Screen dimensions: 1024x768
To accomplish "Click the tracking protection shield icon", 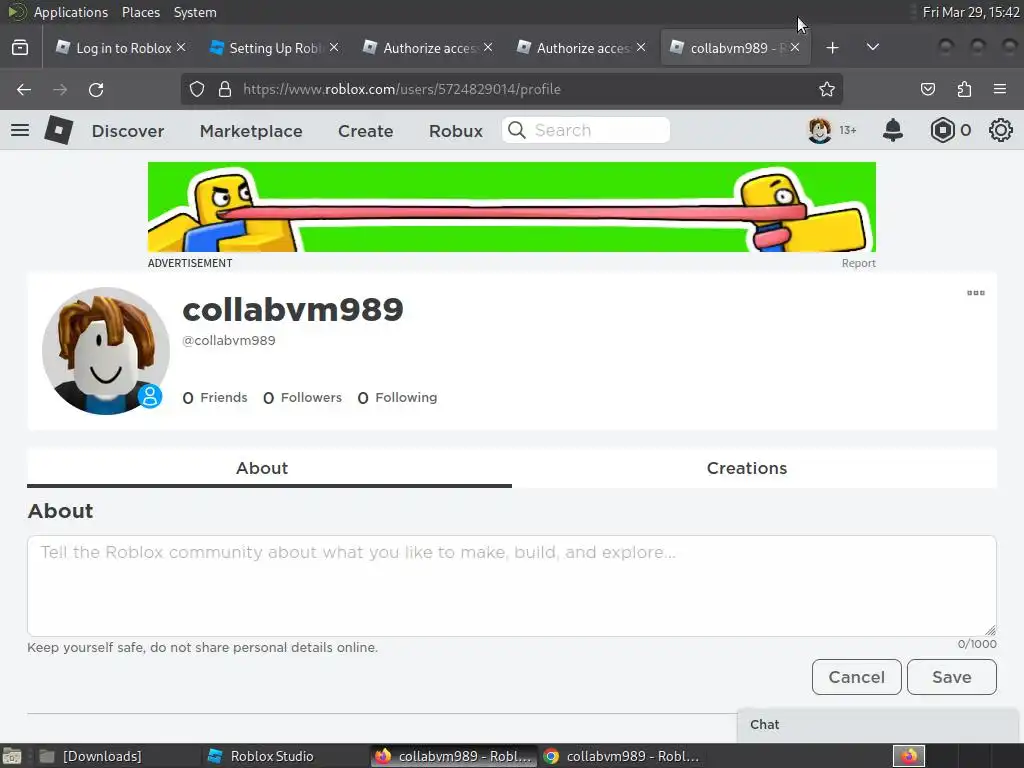I will pyautogui.click(x=197, y=89).
